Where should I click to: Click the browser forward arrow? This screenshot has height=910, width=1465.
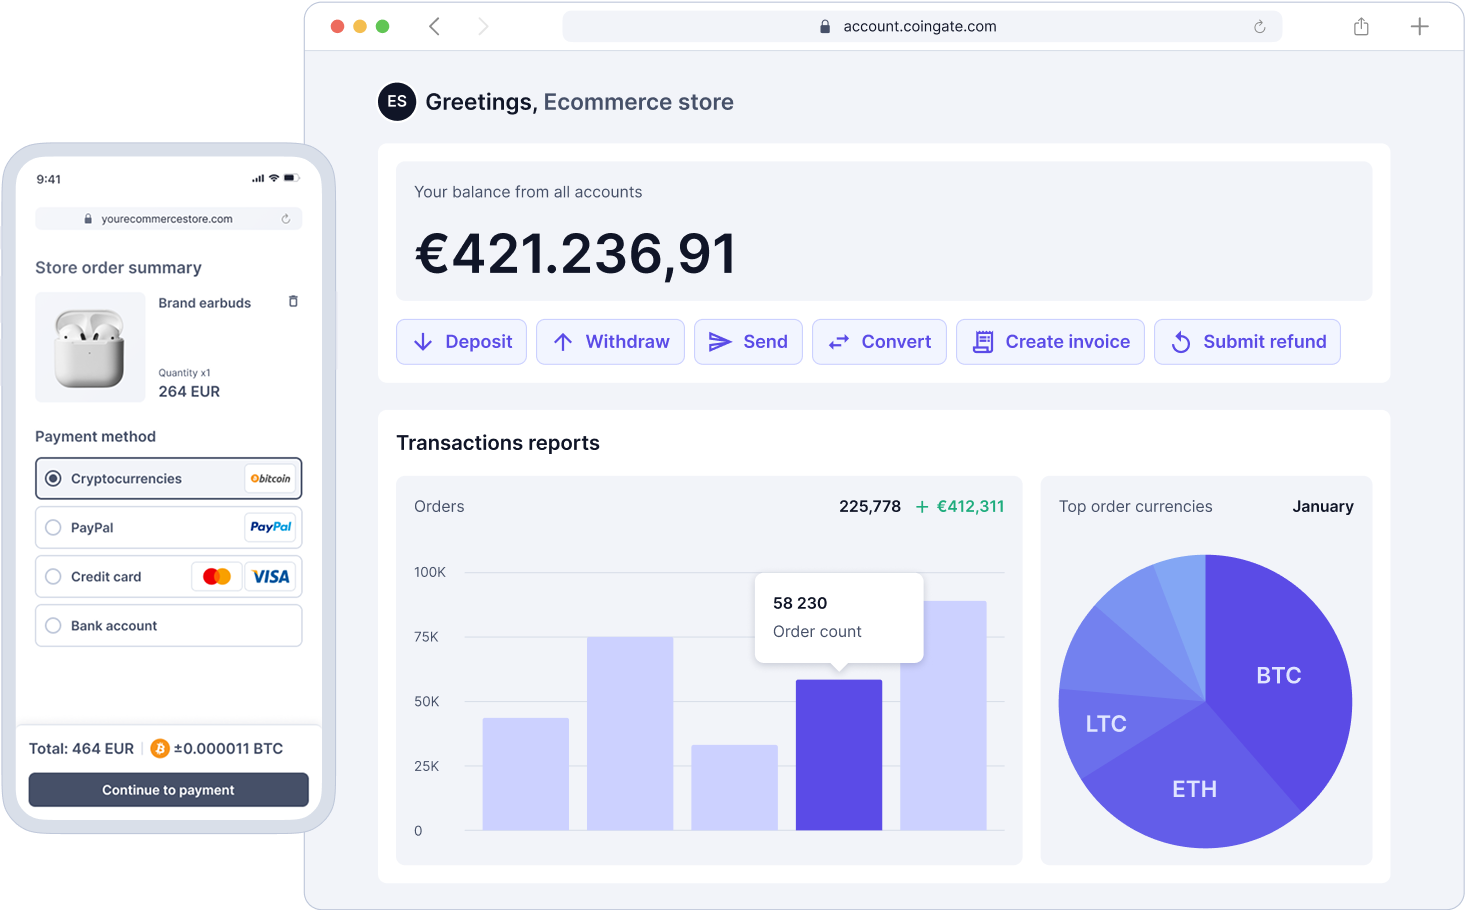483,26
